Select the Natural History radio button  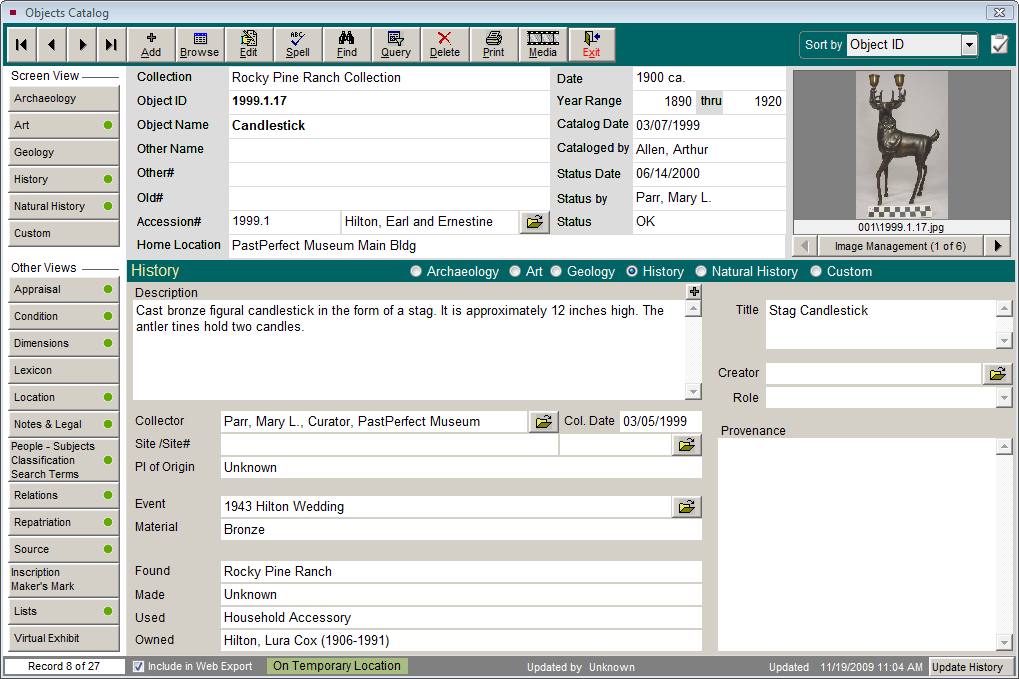coord(699,271)
